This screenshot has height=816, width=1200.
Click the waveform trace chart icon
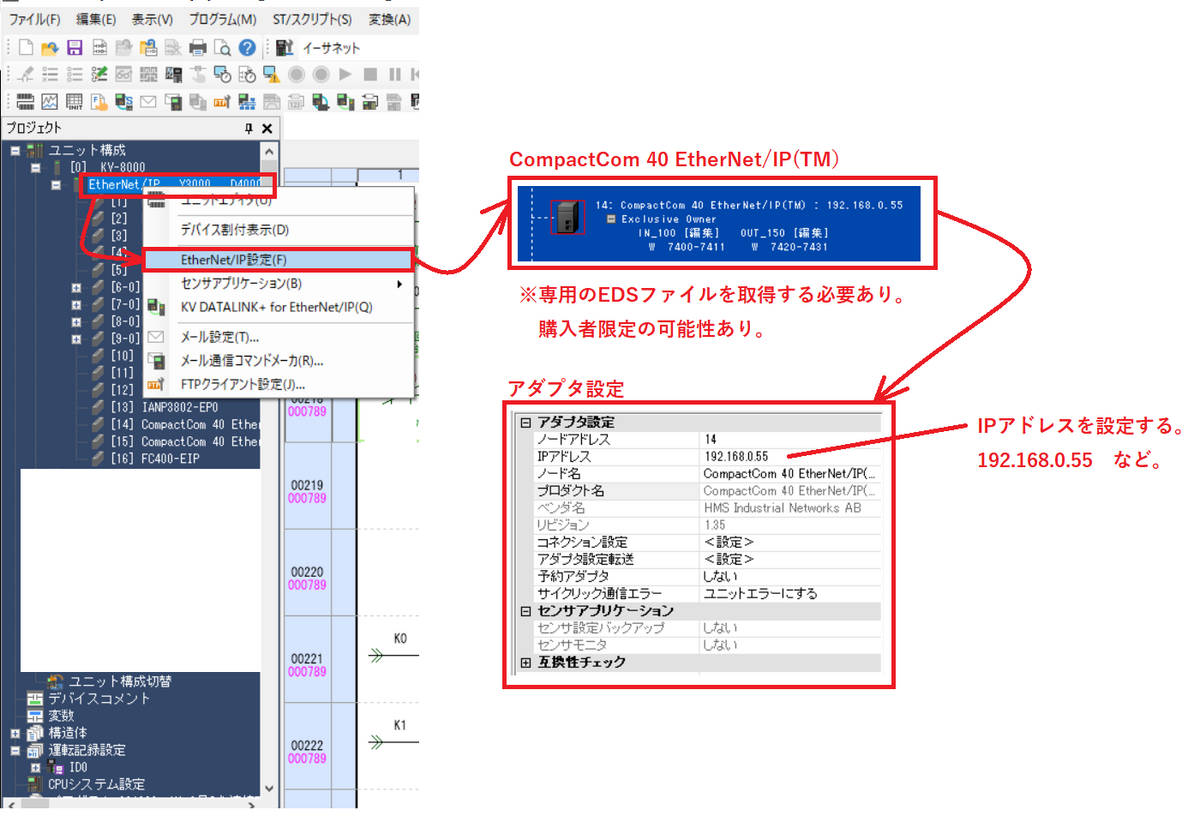(x=50, y=101)
